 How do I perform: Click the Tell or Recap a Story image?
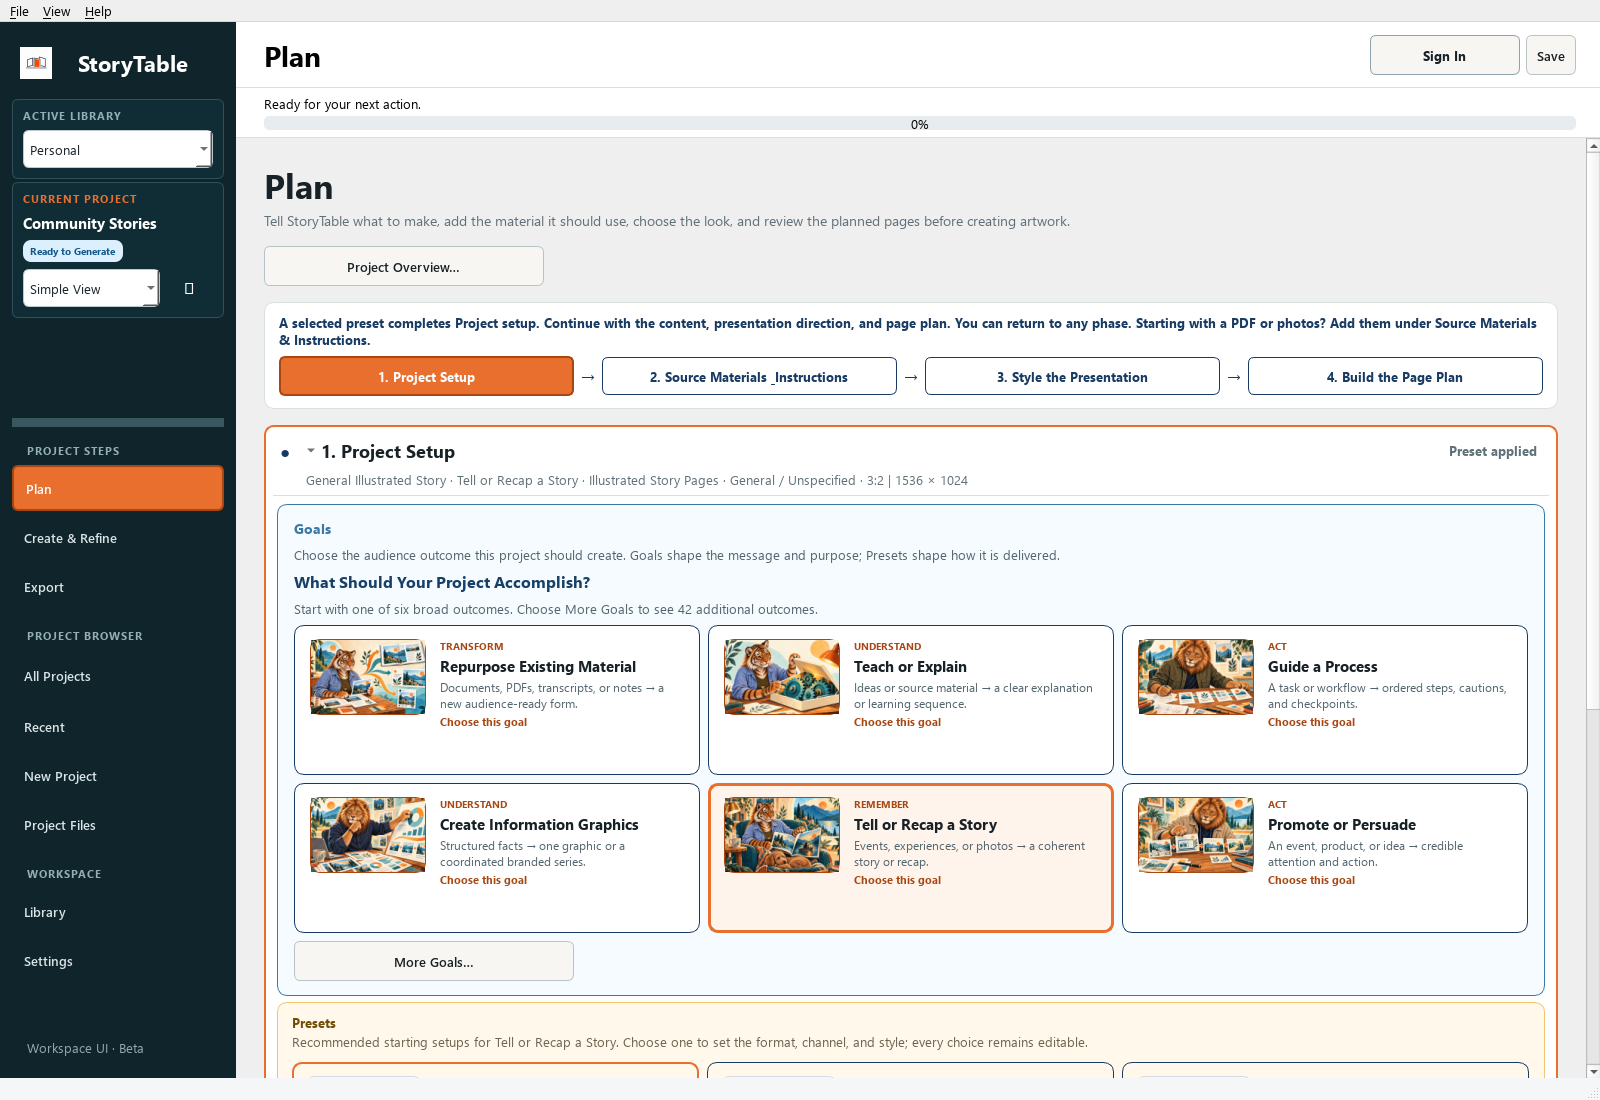point(782,835)
